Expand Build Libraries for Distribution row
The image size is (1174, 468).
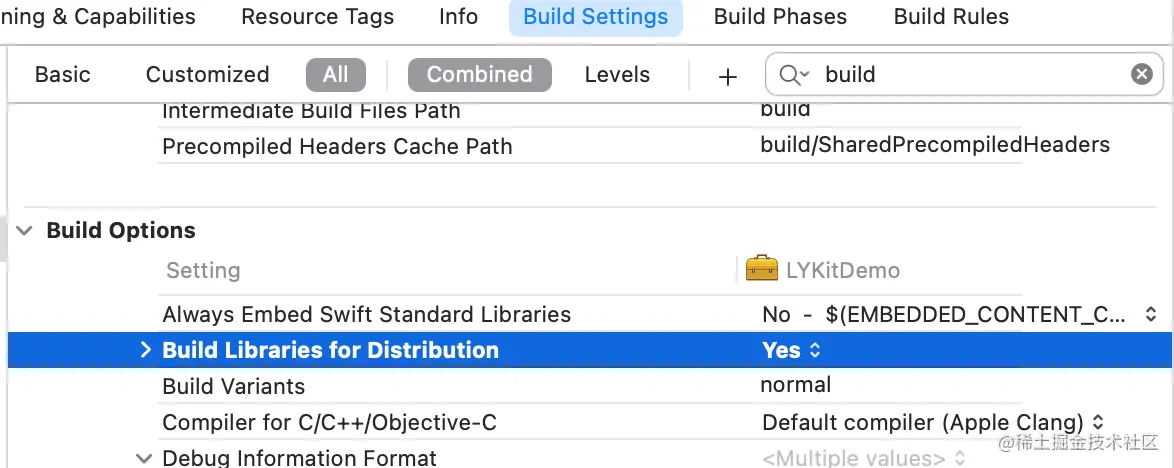pos(145,350)
